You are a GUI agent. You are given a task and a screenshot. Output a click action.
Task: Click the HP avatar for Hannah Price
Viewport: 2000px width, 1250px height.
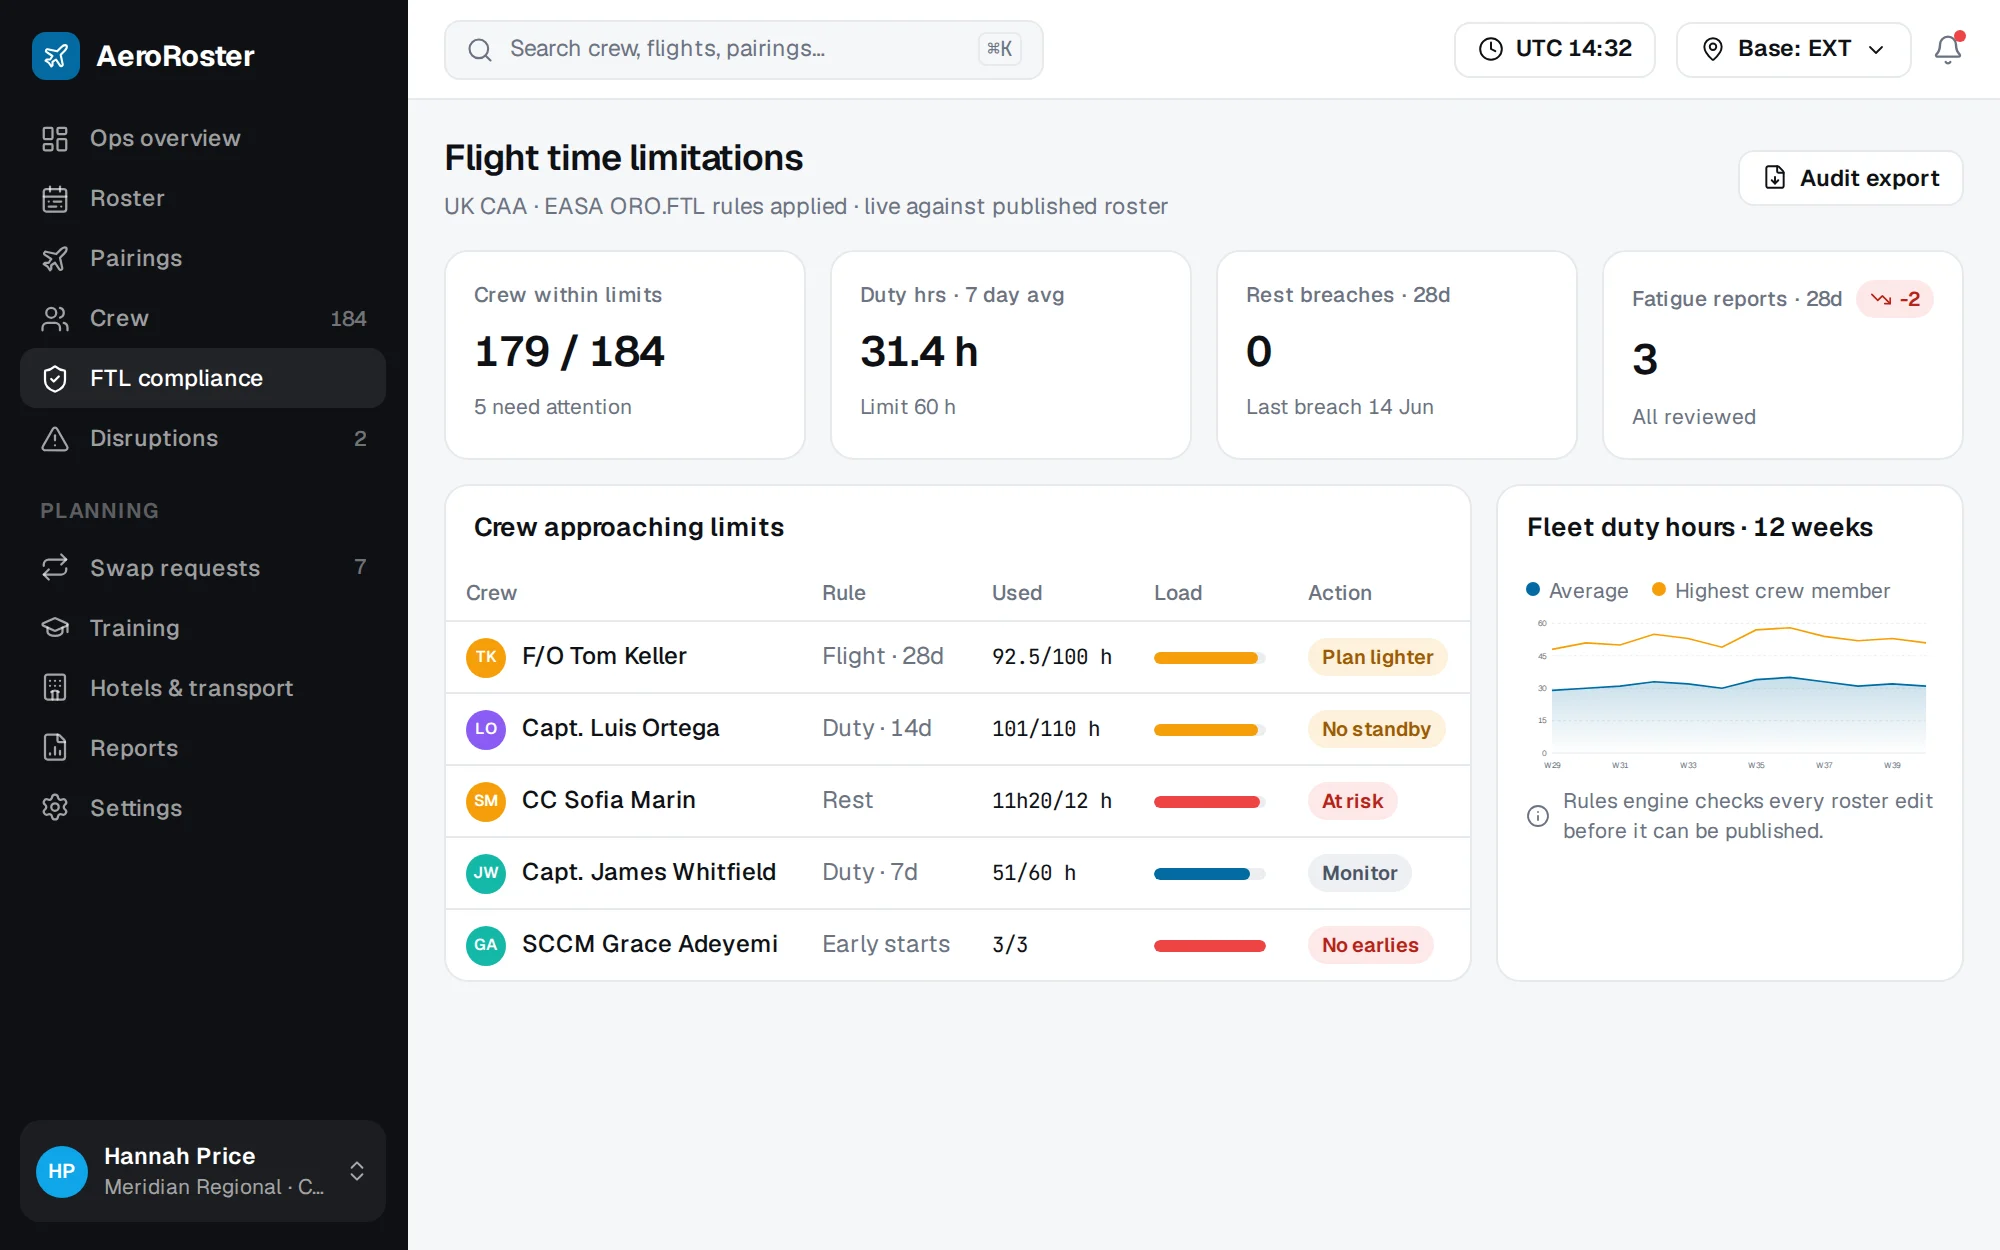point(62,1171)
